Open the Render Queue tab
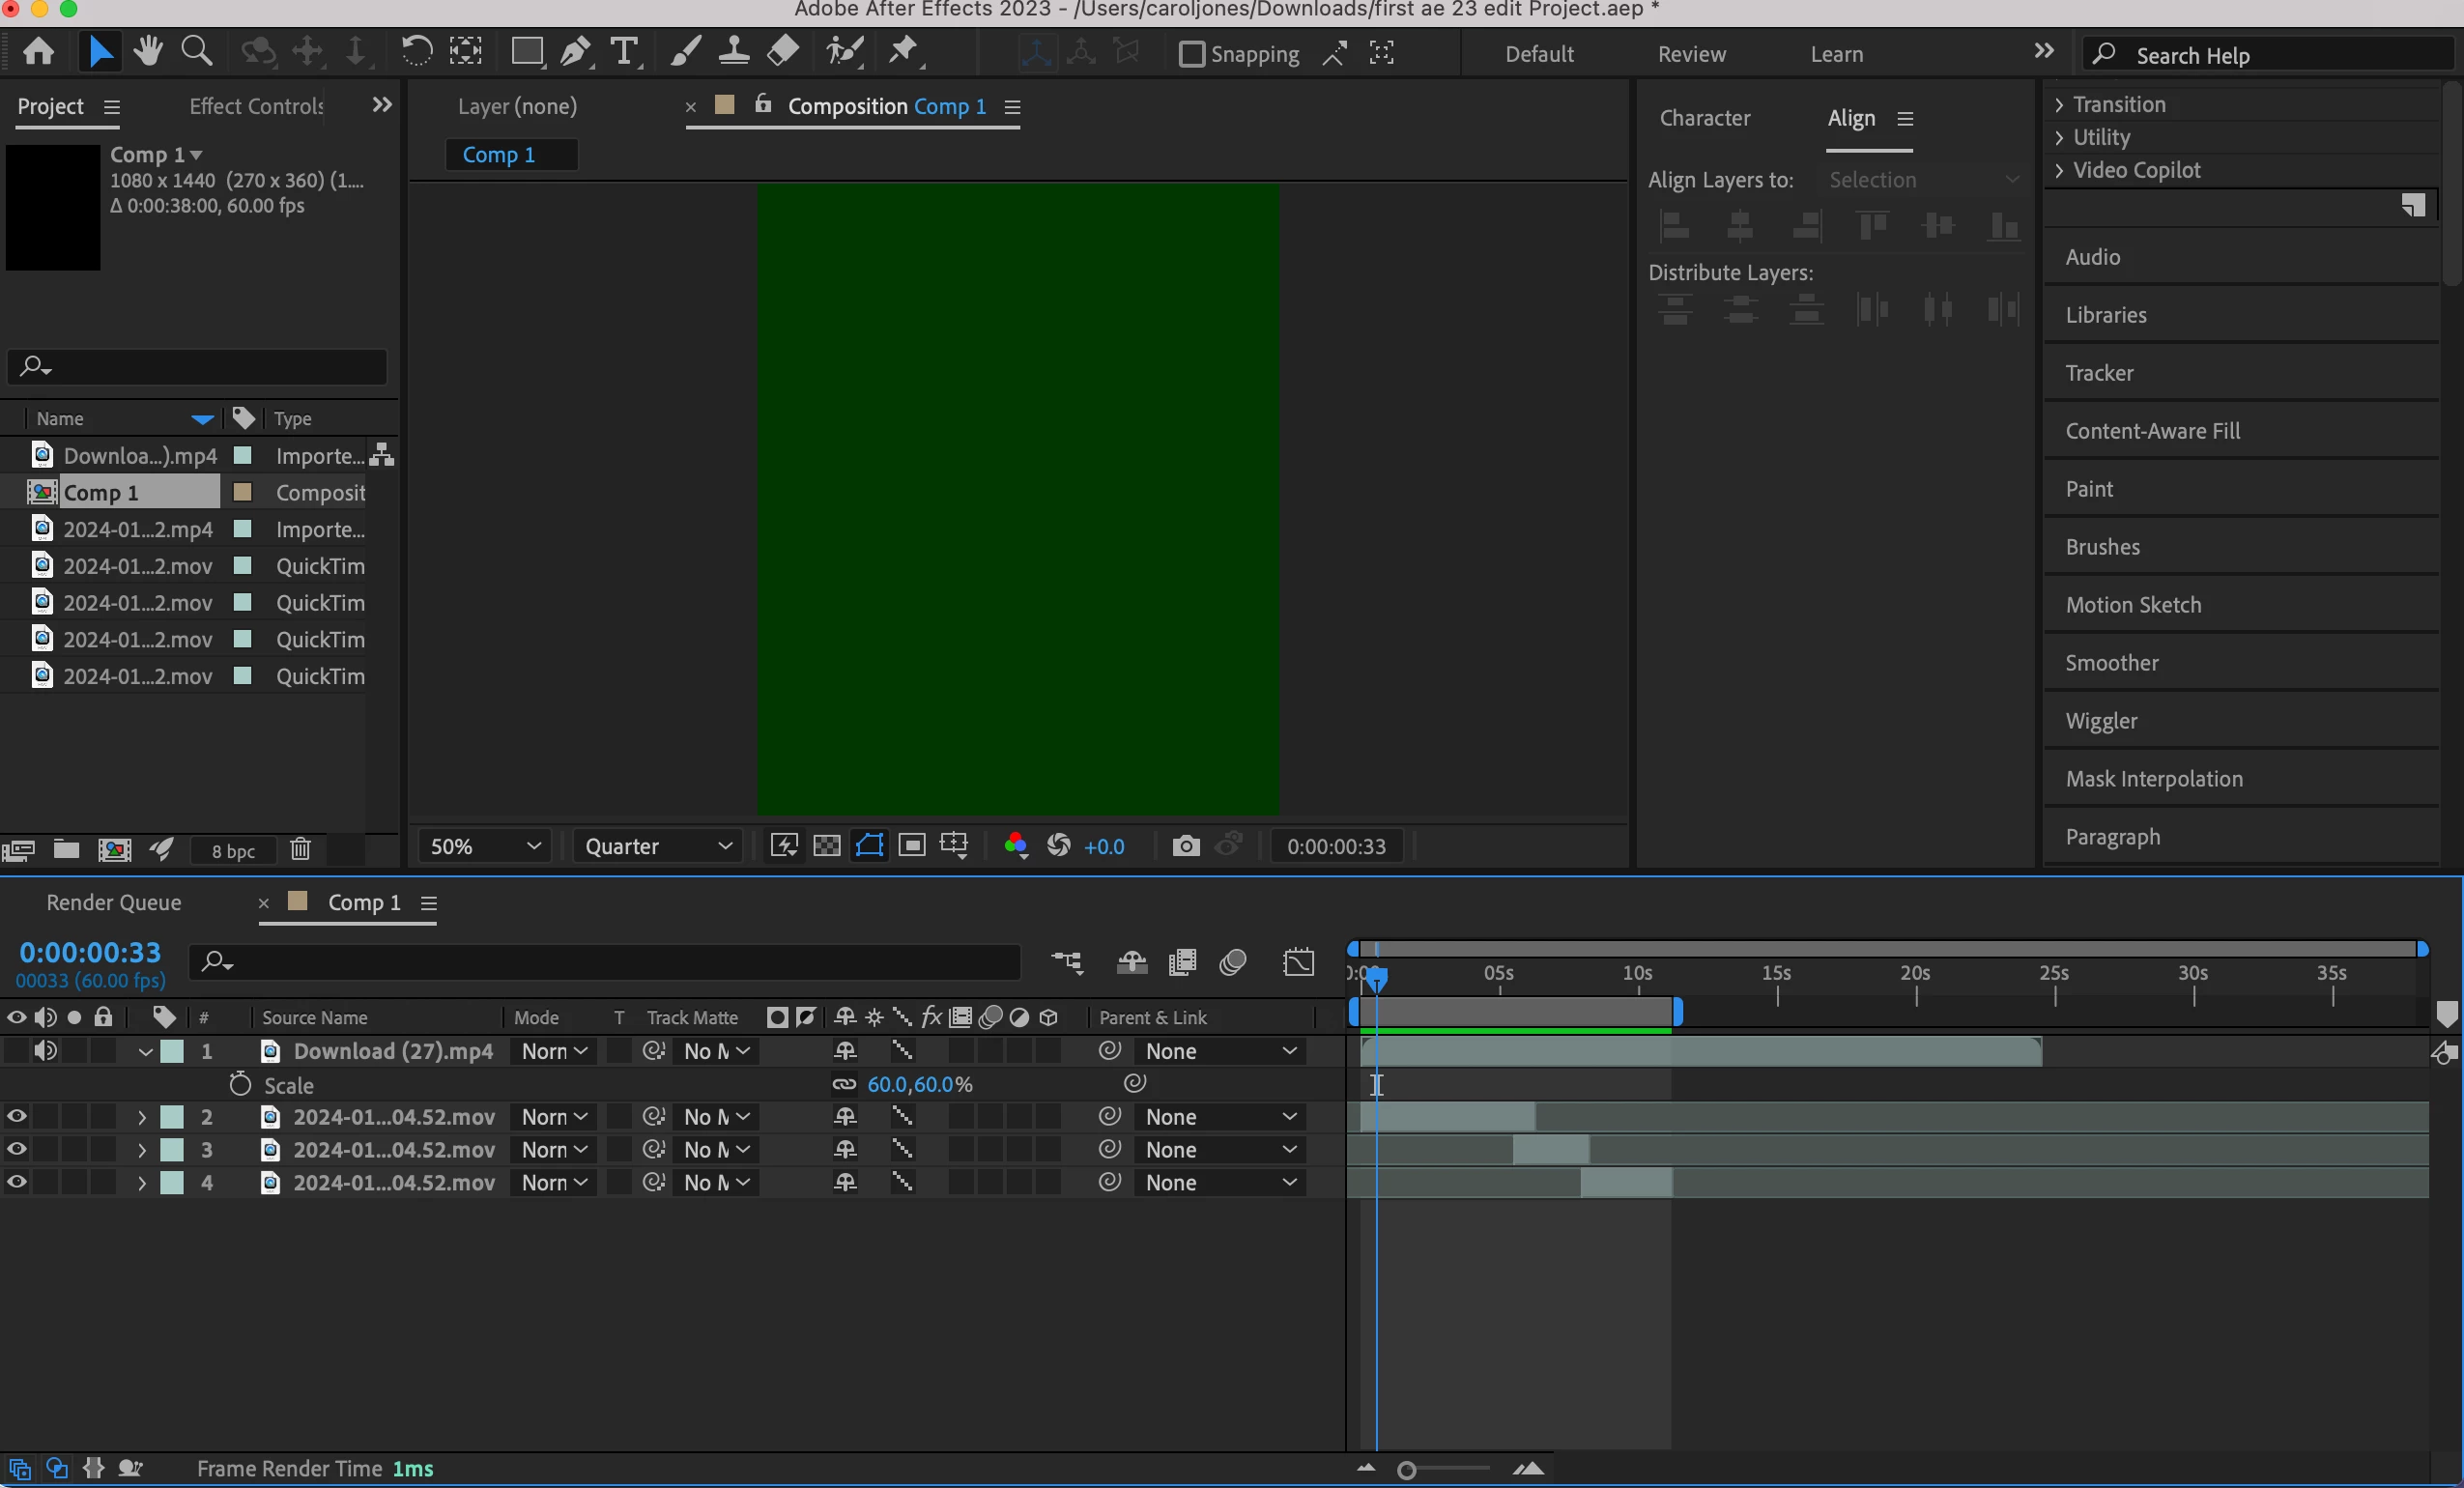The height and width of the screenshot is (1488, 2464). click(114, 902)
